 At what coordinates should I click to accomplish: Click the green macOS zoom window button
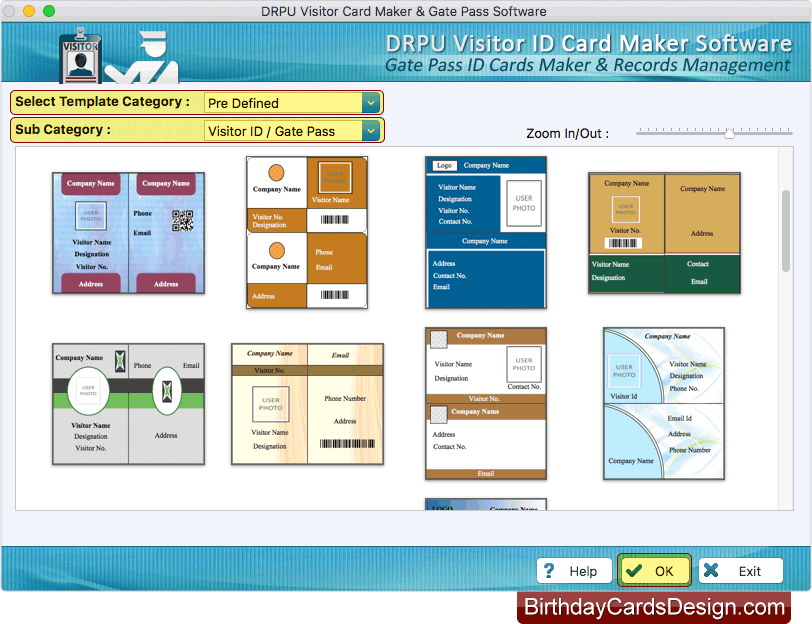coord(49,11)
